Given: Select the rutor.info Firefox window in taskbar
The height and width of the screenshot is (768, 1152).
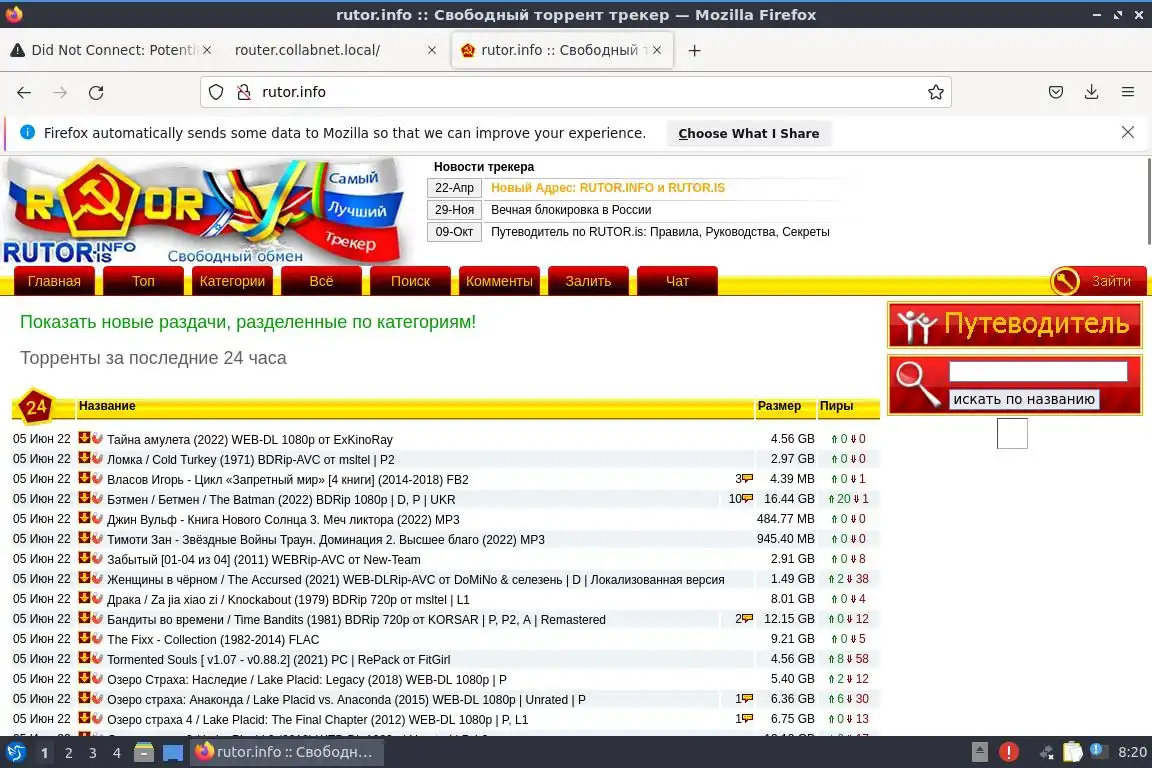Looking at the screenshot, I should pyautogui.click(x=286, y=752).
